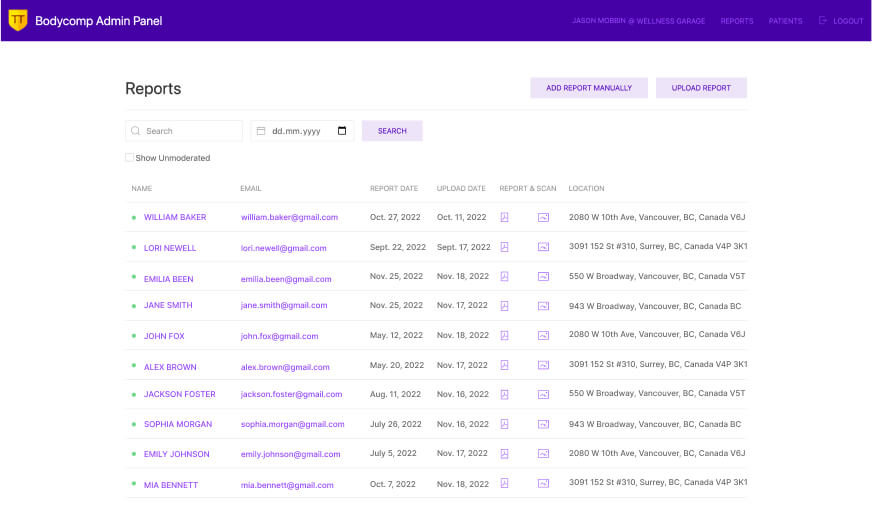This screenshot has width=872, height=506.
Task: Open Lori Newell's scan image icon
Action: 543,247
